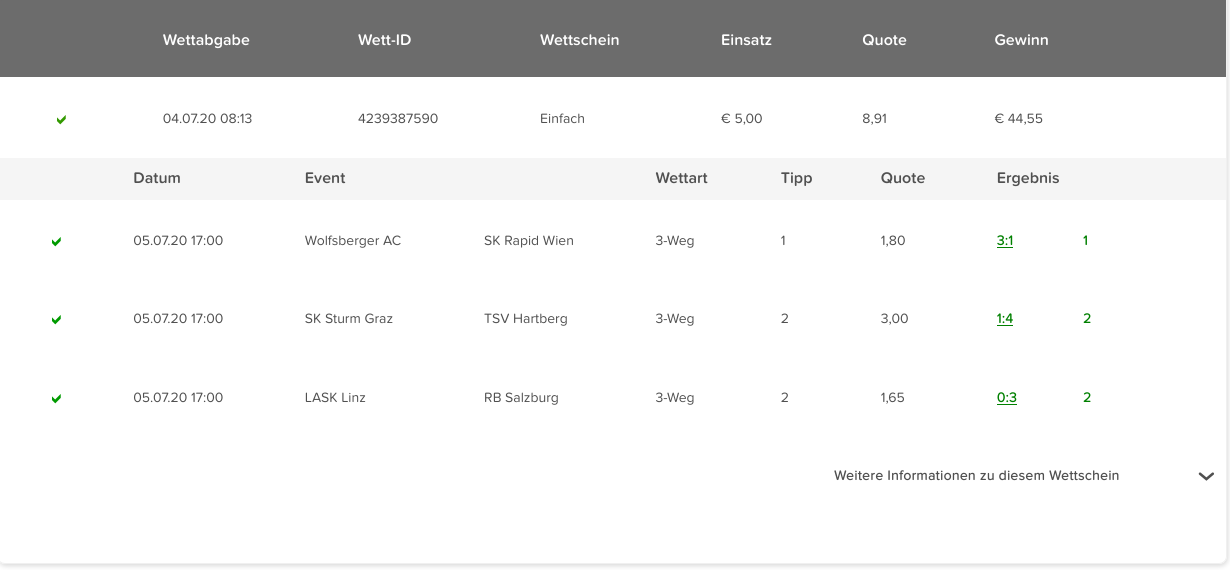The width and height of the screenshot is (1230, 570).
Task: Click the Wett-ID column header
Action: pyautogui.click(x=384, y=41)
